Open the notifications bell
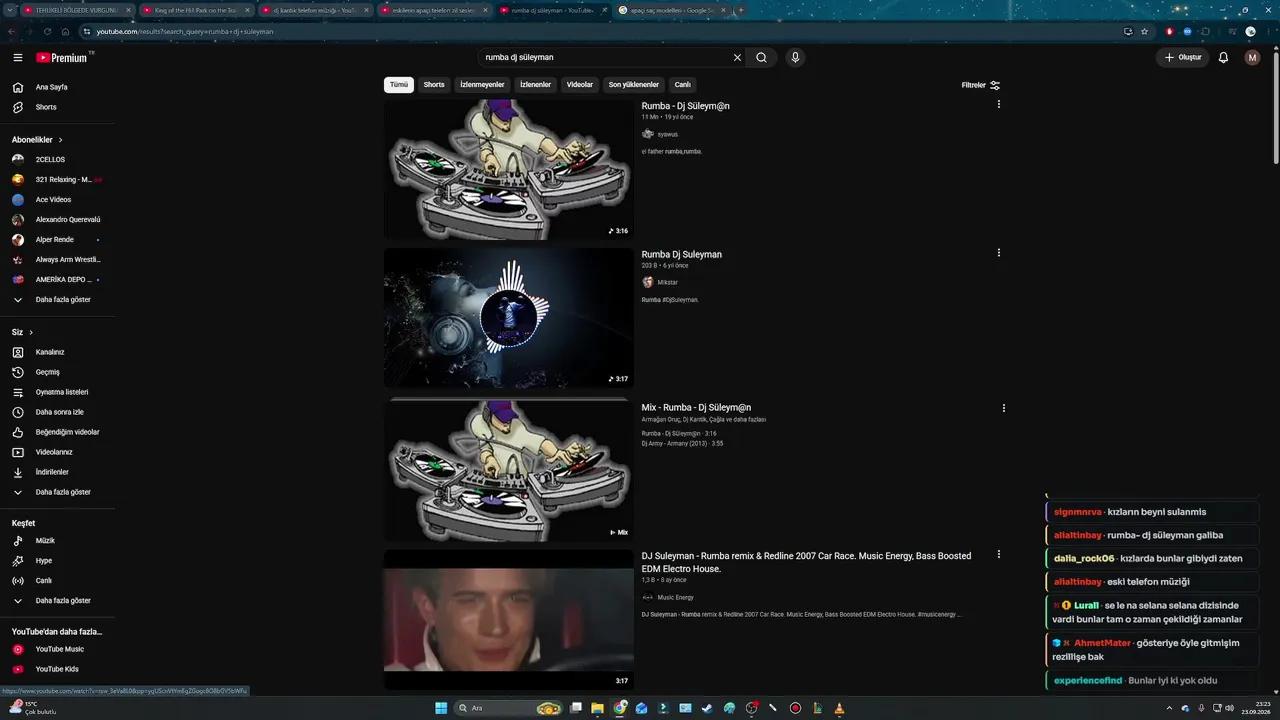Viewport: 1280px width, 720px height. click(x=1223, y=58)
